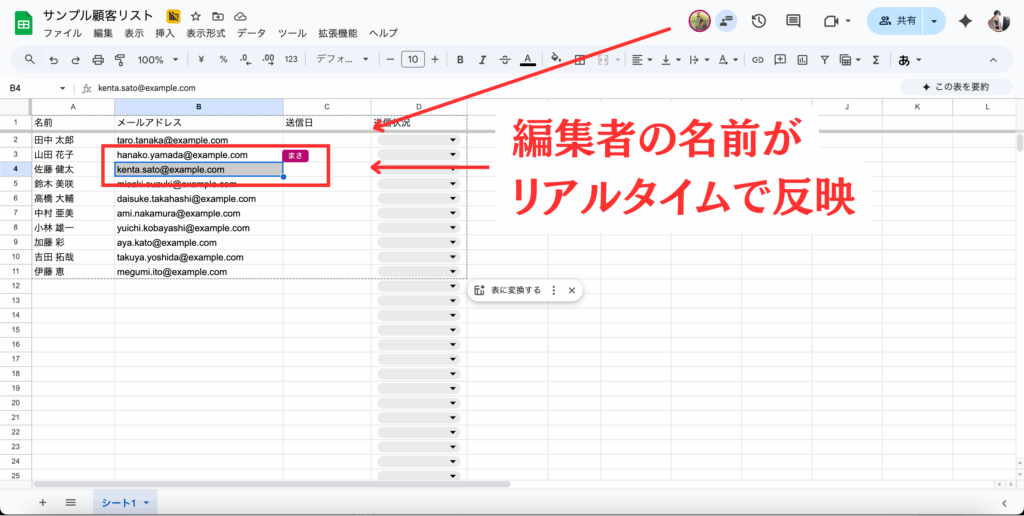Open the データ menu
Viewport: 1024px width, 516px height.
[x=251, y=33]
